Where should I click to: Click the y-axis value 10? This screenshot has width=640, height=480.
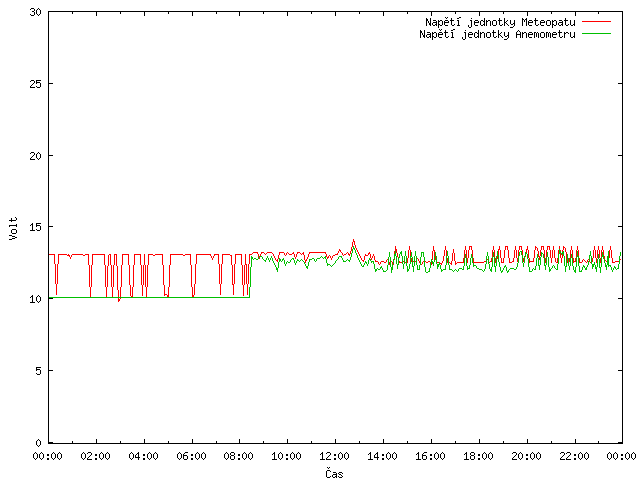coord(36,299)
